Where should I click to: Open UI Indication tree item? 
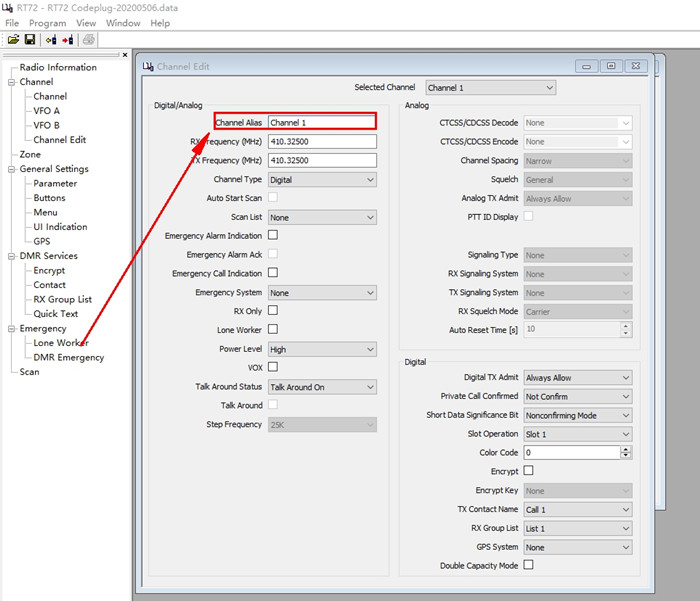(60, 227)
